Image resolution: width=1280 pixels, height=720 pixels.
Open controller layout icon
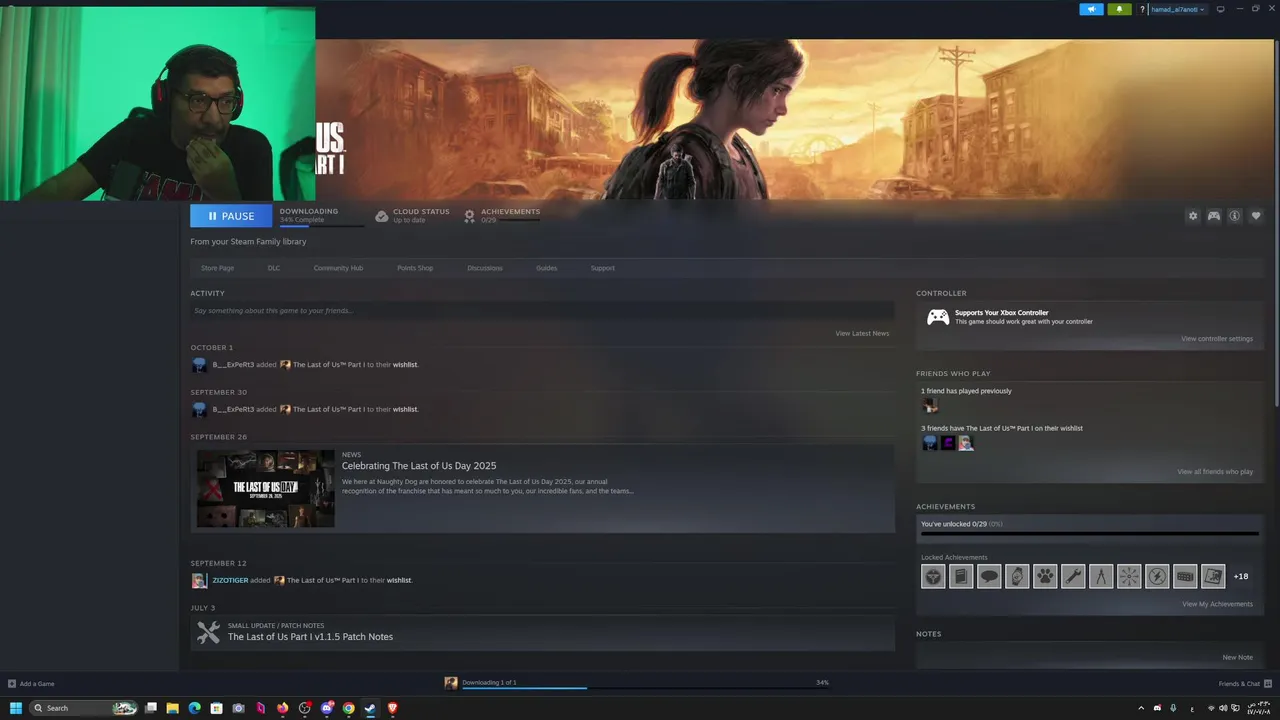[1214, 216]
